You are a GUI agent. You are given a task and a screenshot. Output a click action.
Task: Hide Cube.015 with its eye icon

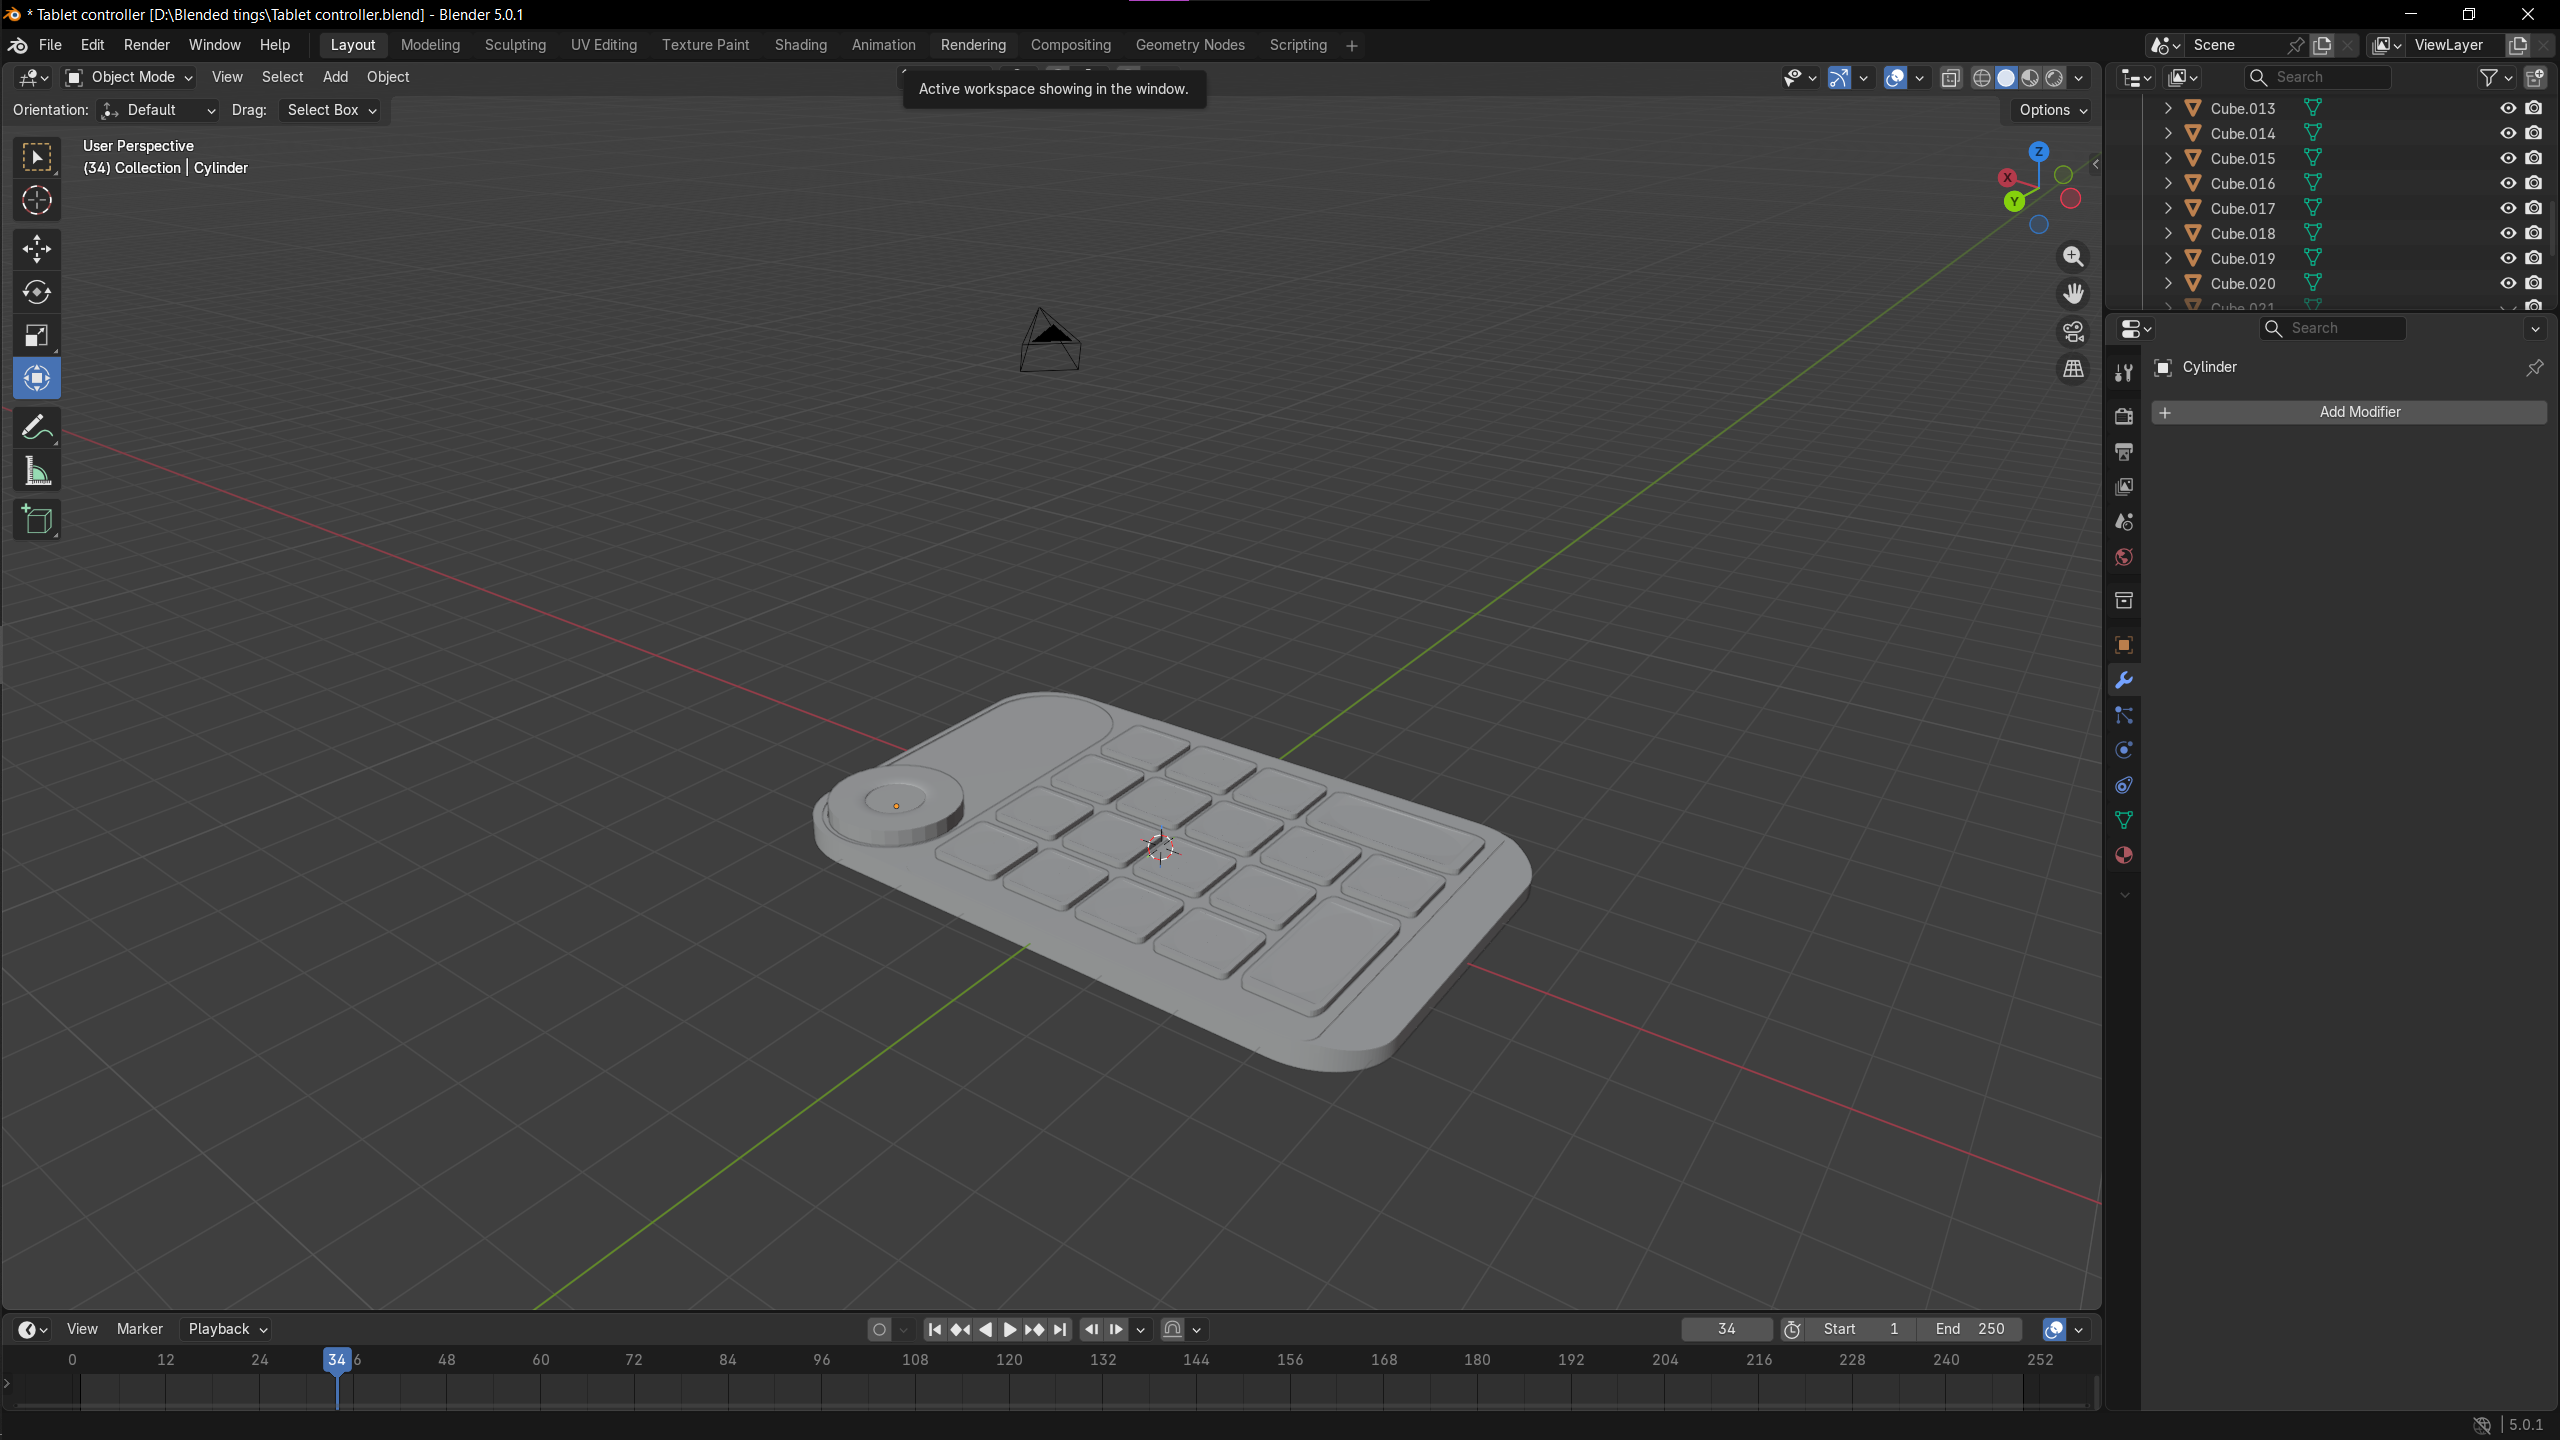point(2508,158)
